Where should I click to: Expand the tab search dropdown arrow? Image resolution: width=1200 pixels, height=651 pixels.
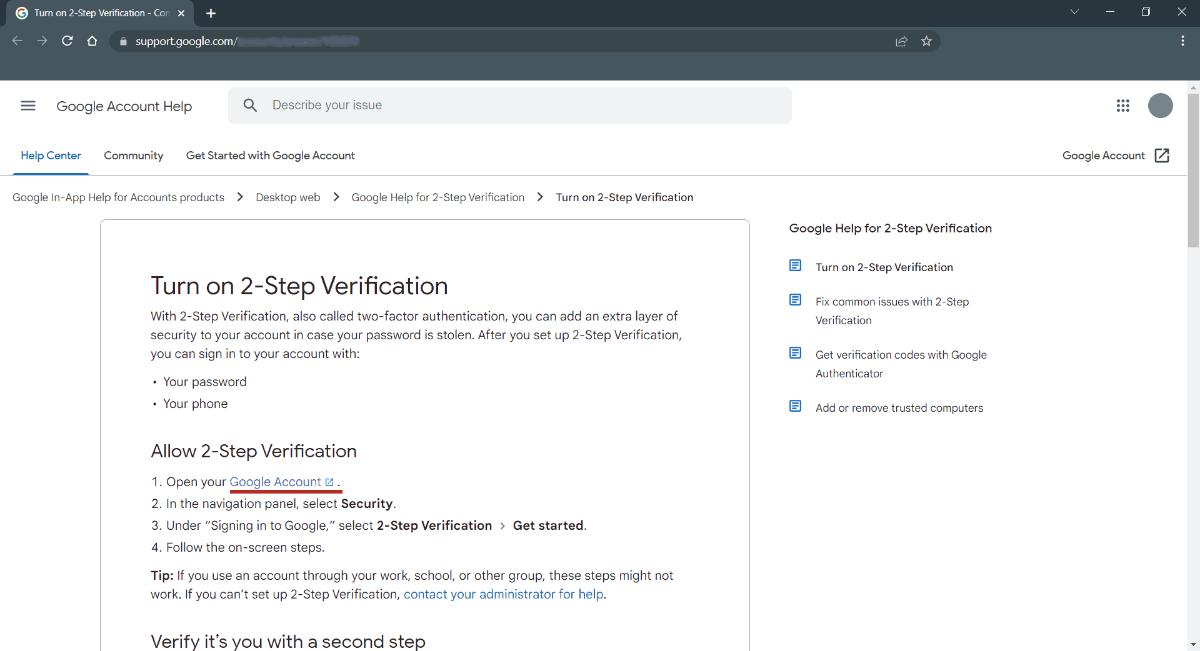click(1074, 12)
